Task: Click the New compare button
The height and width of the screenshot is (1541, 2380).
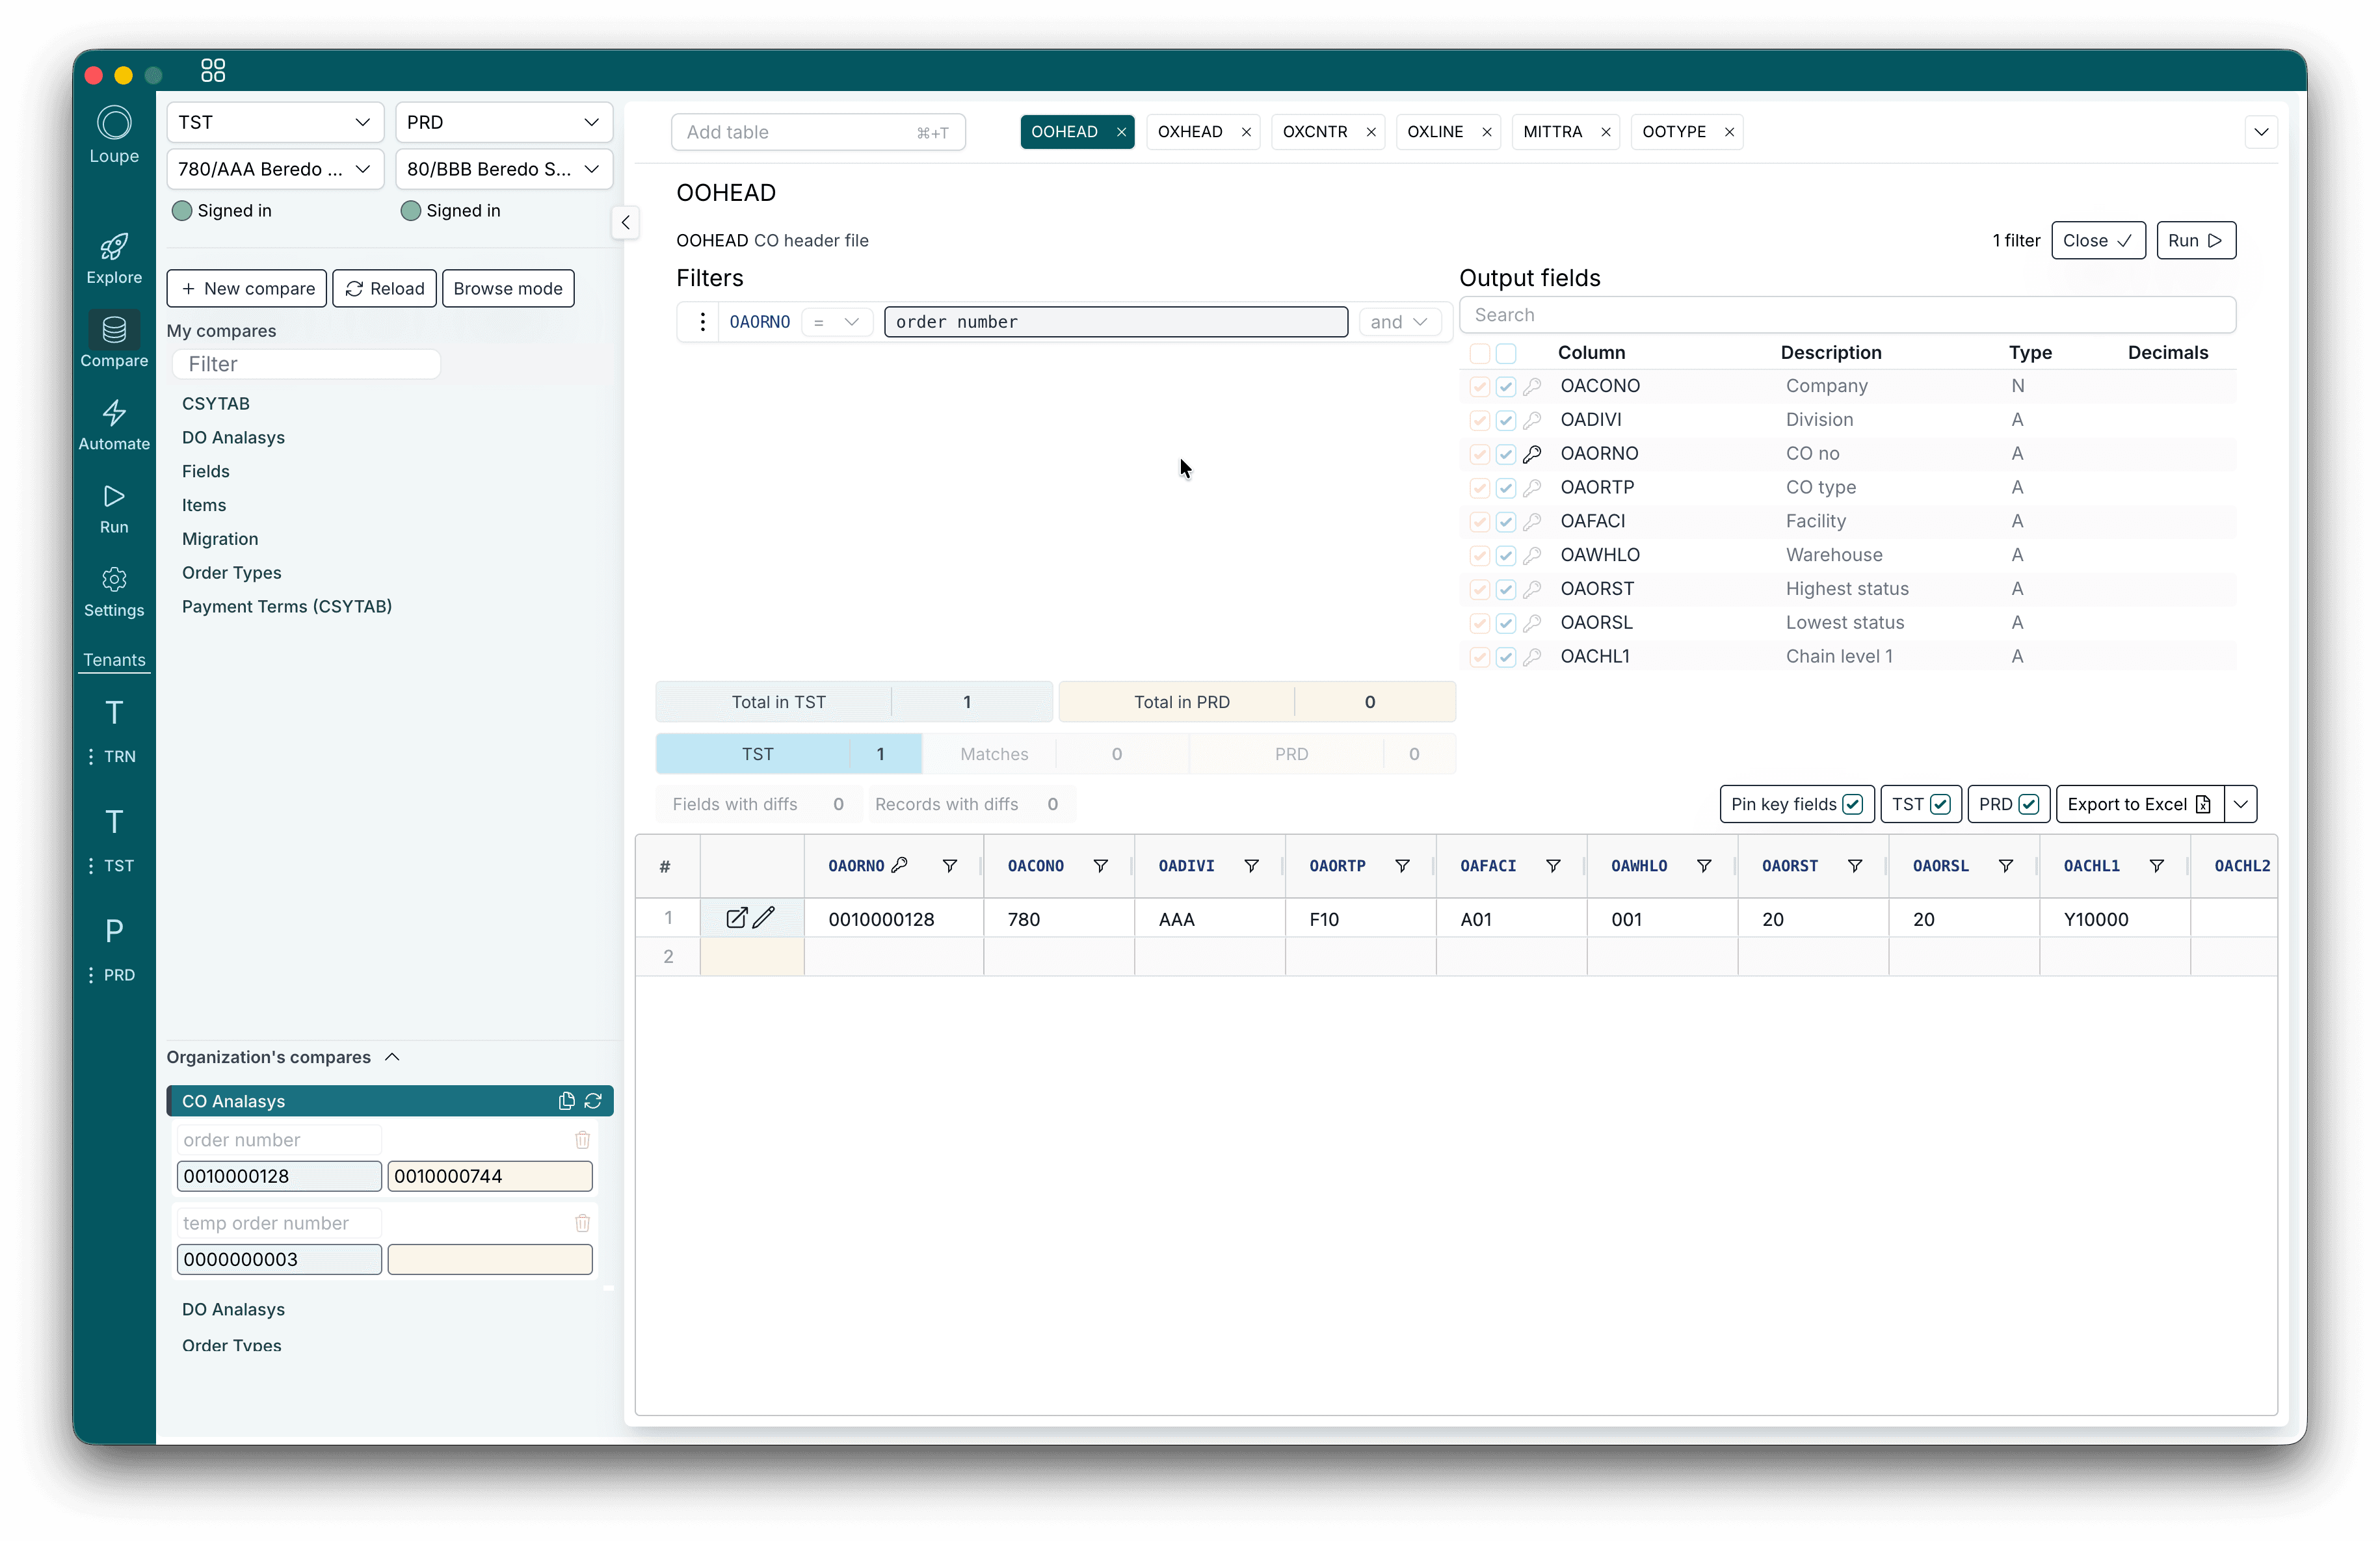Action: pyautogui.click(x=247, y=289)
